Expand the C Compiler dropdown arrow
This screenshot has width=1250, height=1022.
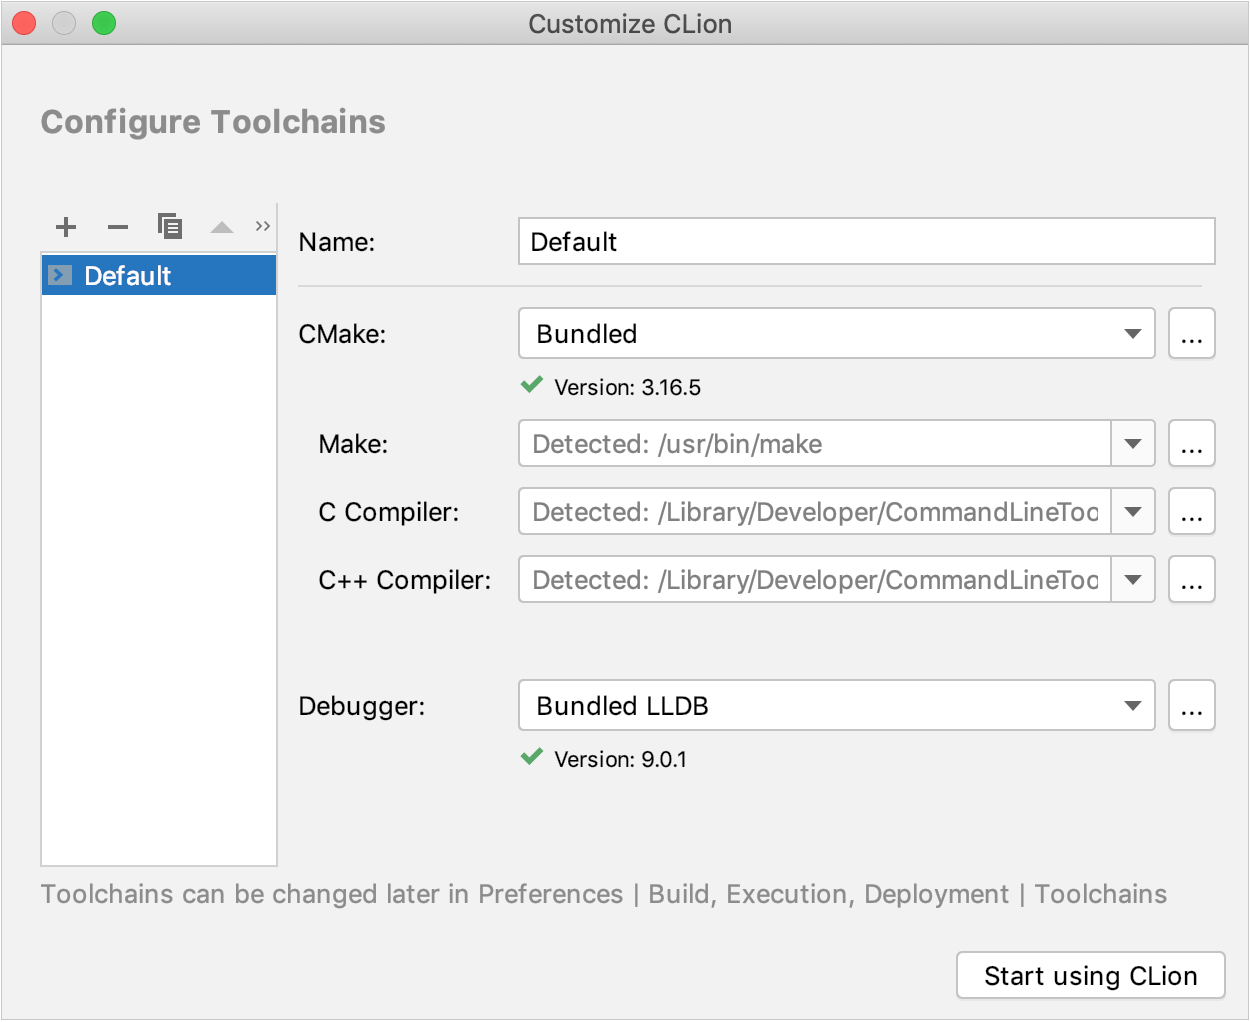pyautogui.click(x=1133, y=511)
